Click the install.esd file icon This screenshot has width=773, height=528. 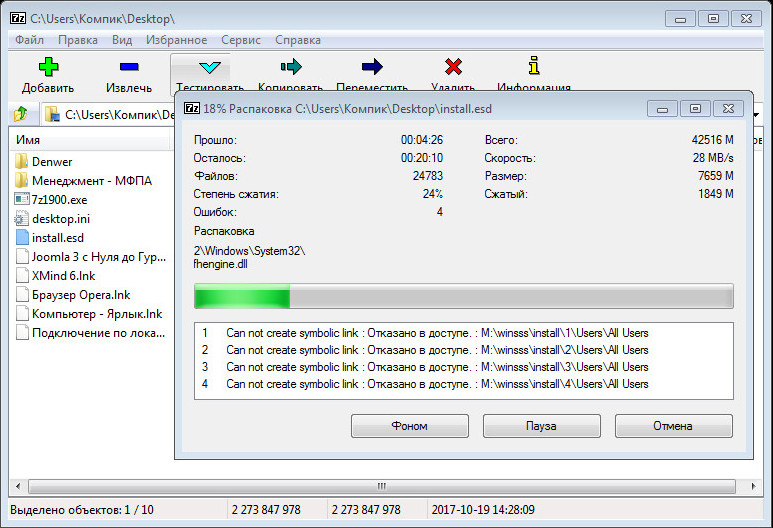click(x=22, y=237)
